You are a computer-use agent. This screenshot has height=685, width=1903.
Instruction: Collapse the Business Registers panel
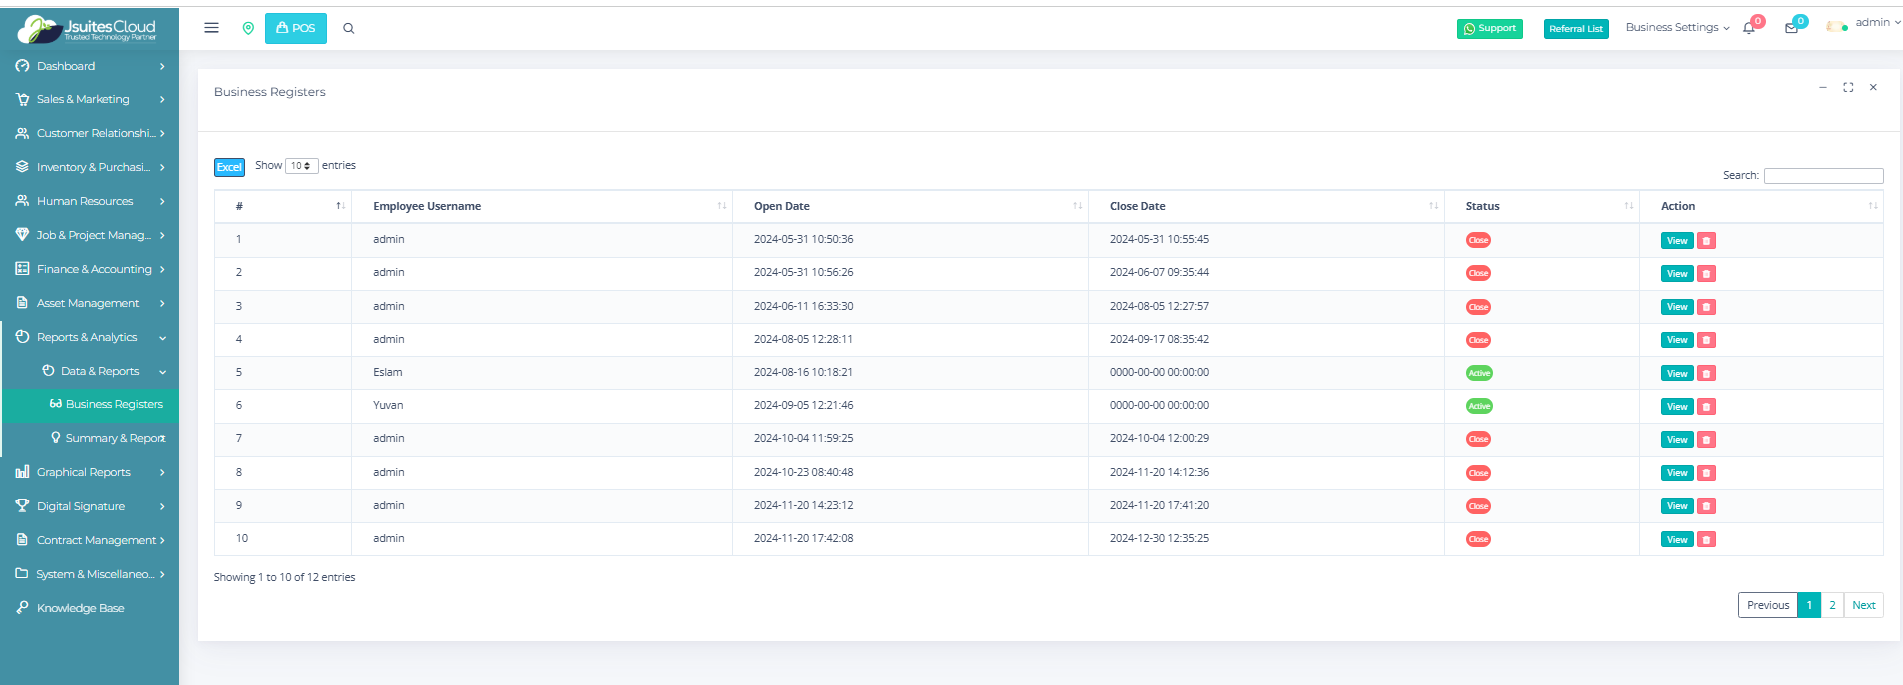pos(1822,88)
